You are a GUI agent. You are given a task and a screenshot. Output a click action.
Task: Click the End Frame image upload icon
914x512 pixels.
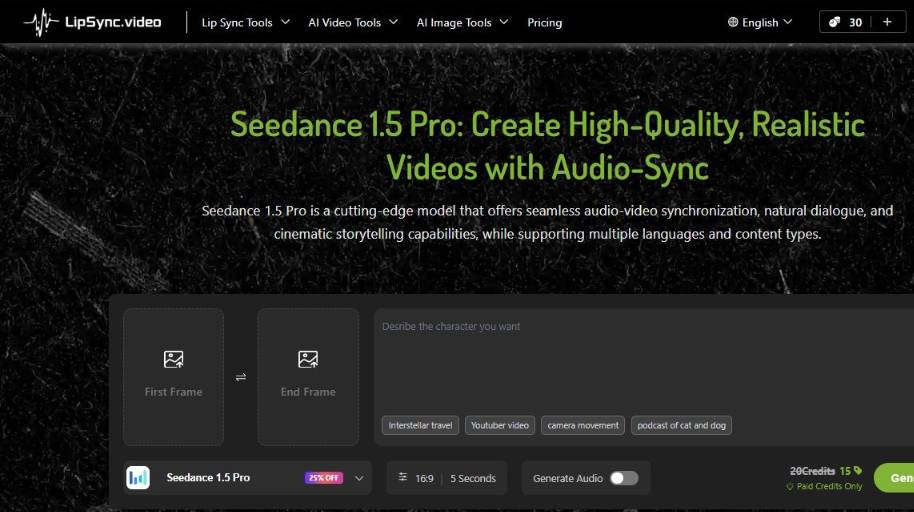pyautogui.click(x=308, y=359)
